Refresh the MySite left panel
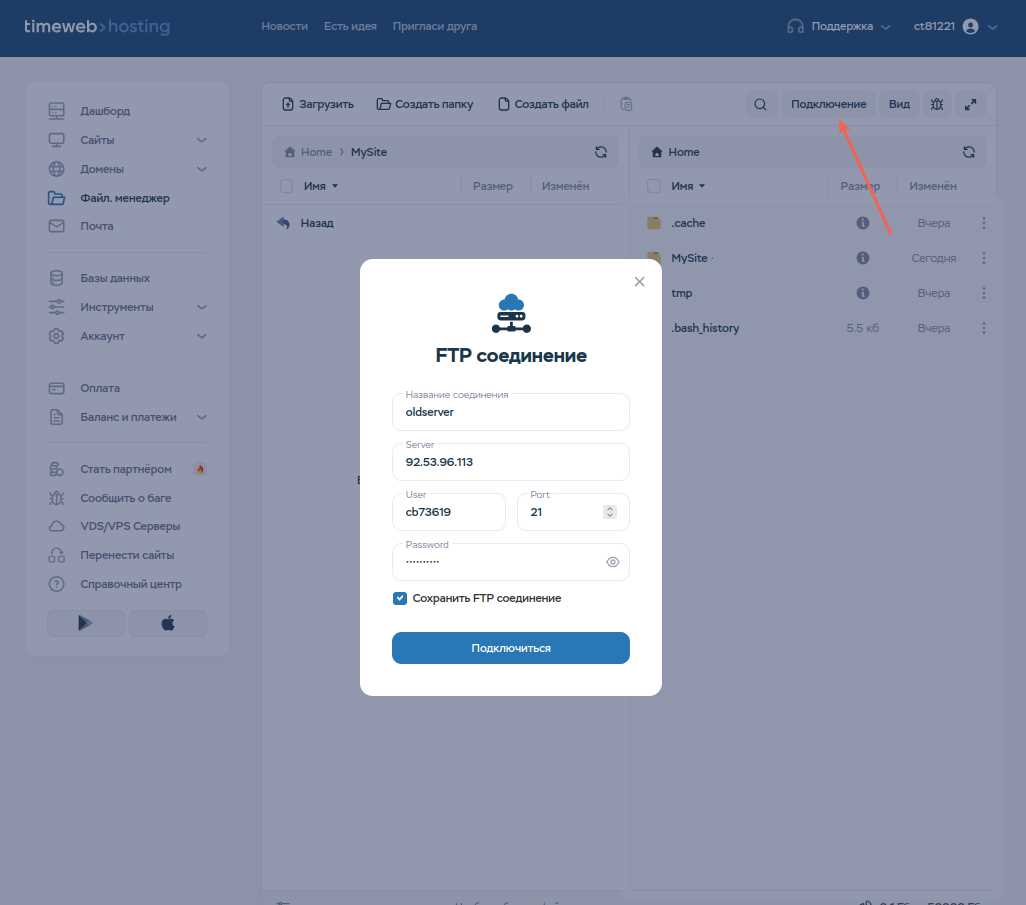This screenshot has height=905, width=1026. pos(601,152)
